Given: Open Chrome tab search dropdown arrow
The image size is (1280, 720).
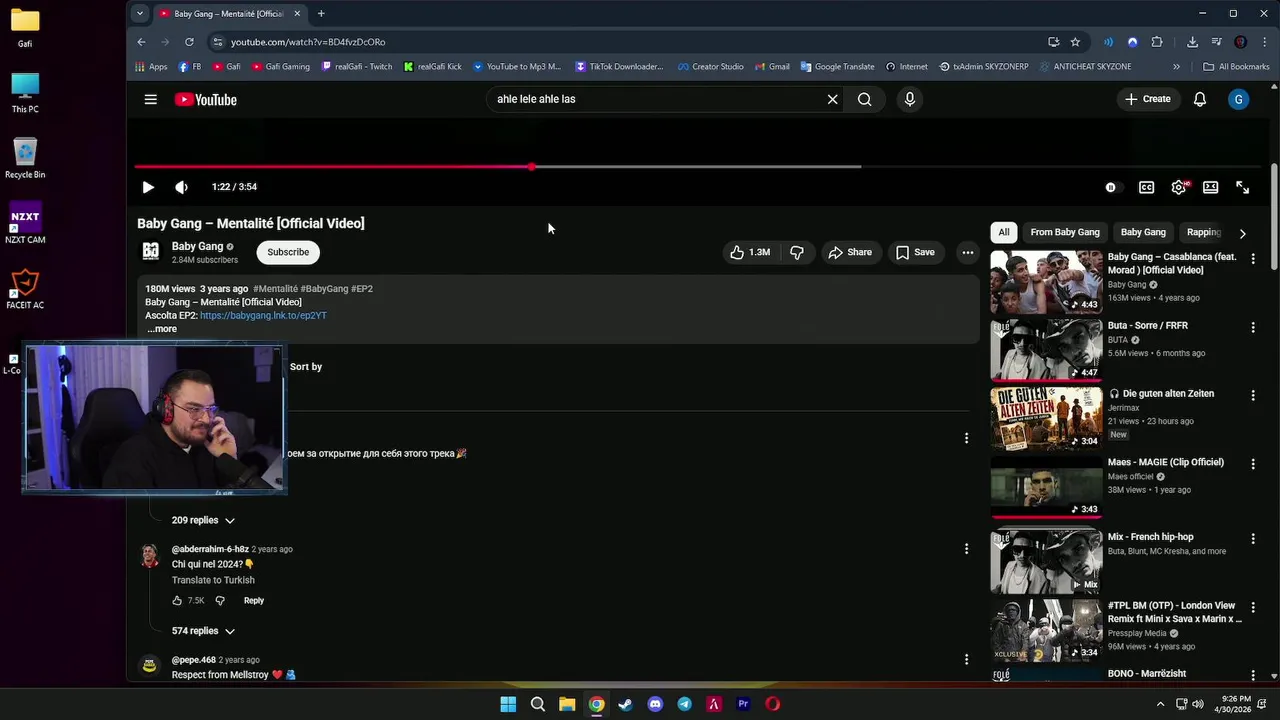Looking at the screenshot, I should (140, 13).
